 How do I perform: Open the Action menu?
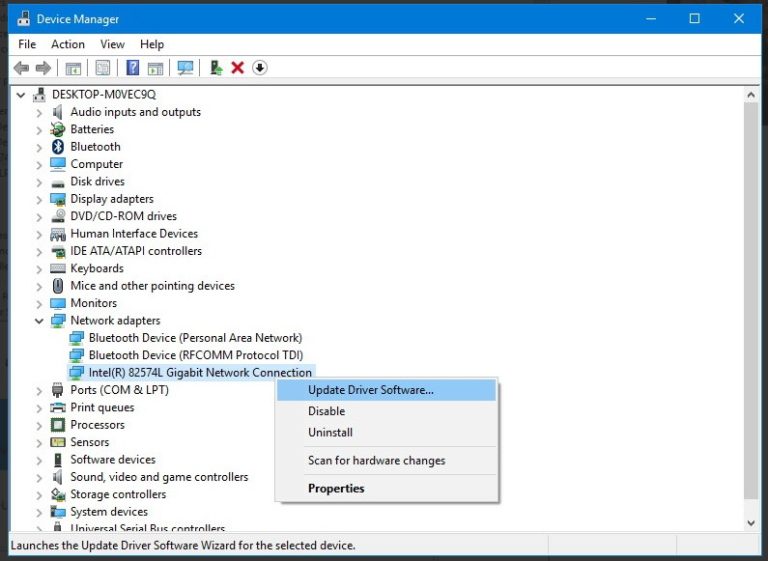pos(68,44)
